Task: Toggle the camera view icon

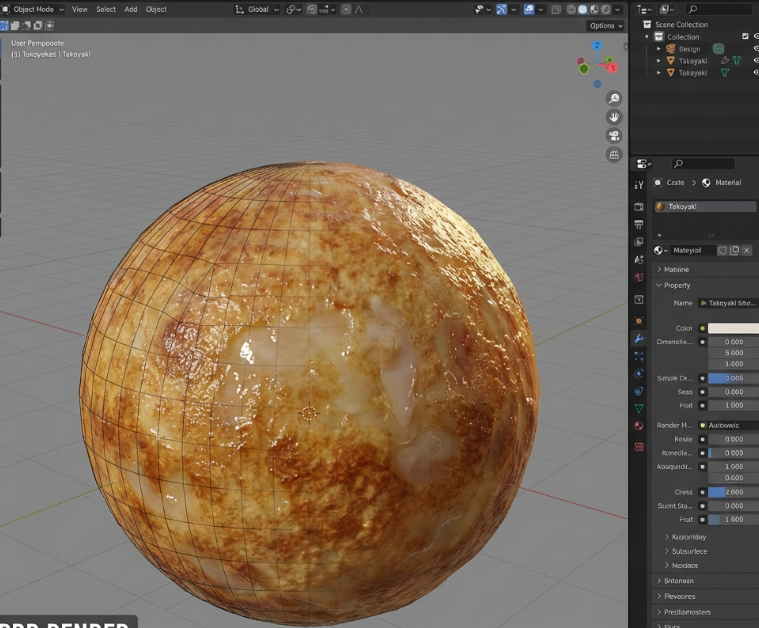Action: [x=614, y=136]
